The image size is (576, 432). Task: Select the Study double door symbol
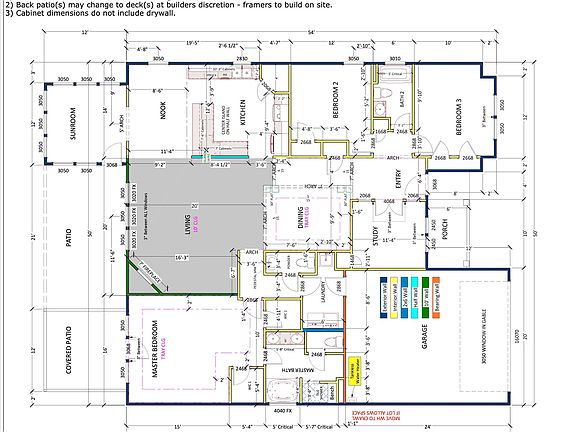(x=389, y=209)
